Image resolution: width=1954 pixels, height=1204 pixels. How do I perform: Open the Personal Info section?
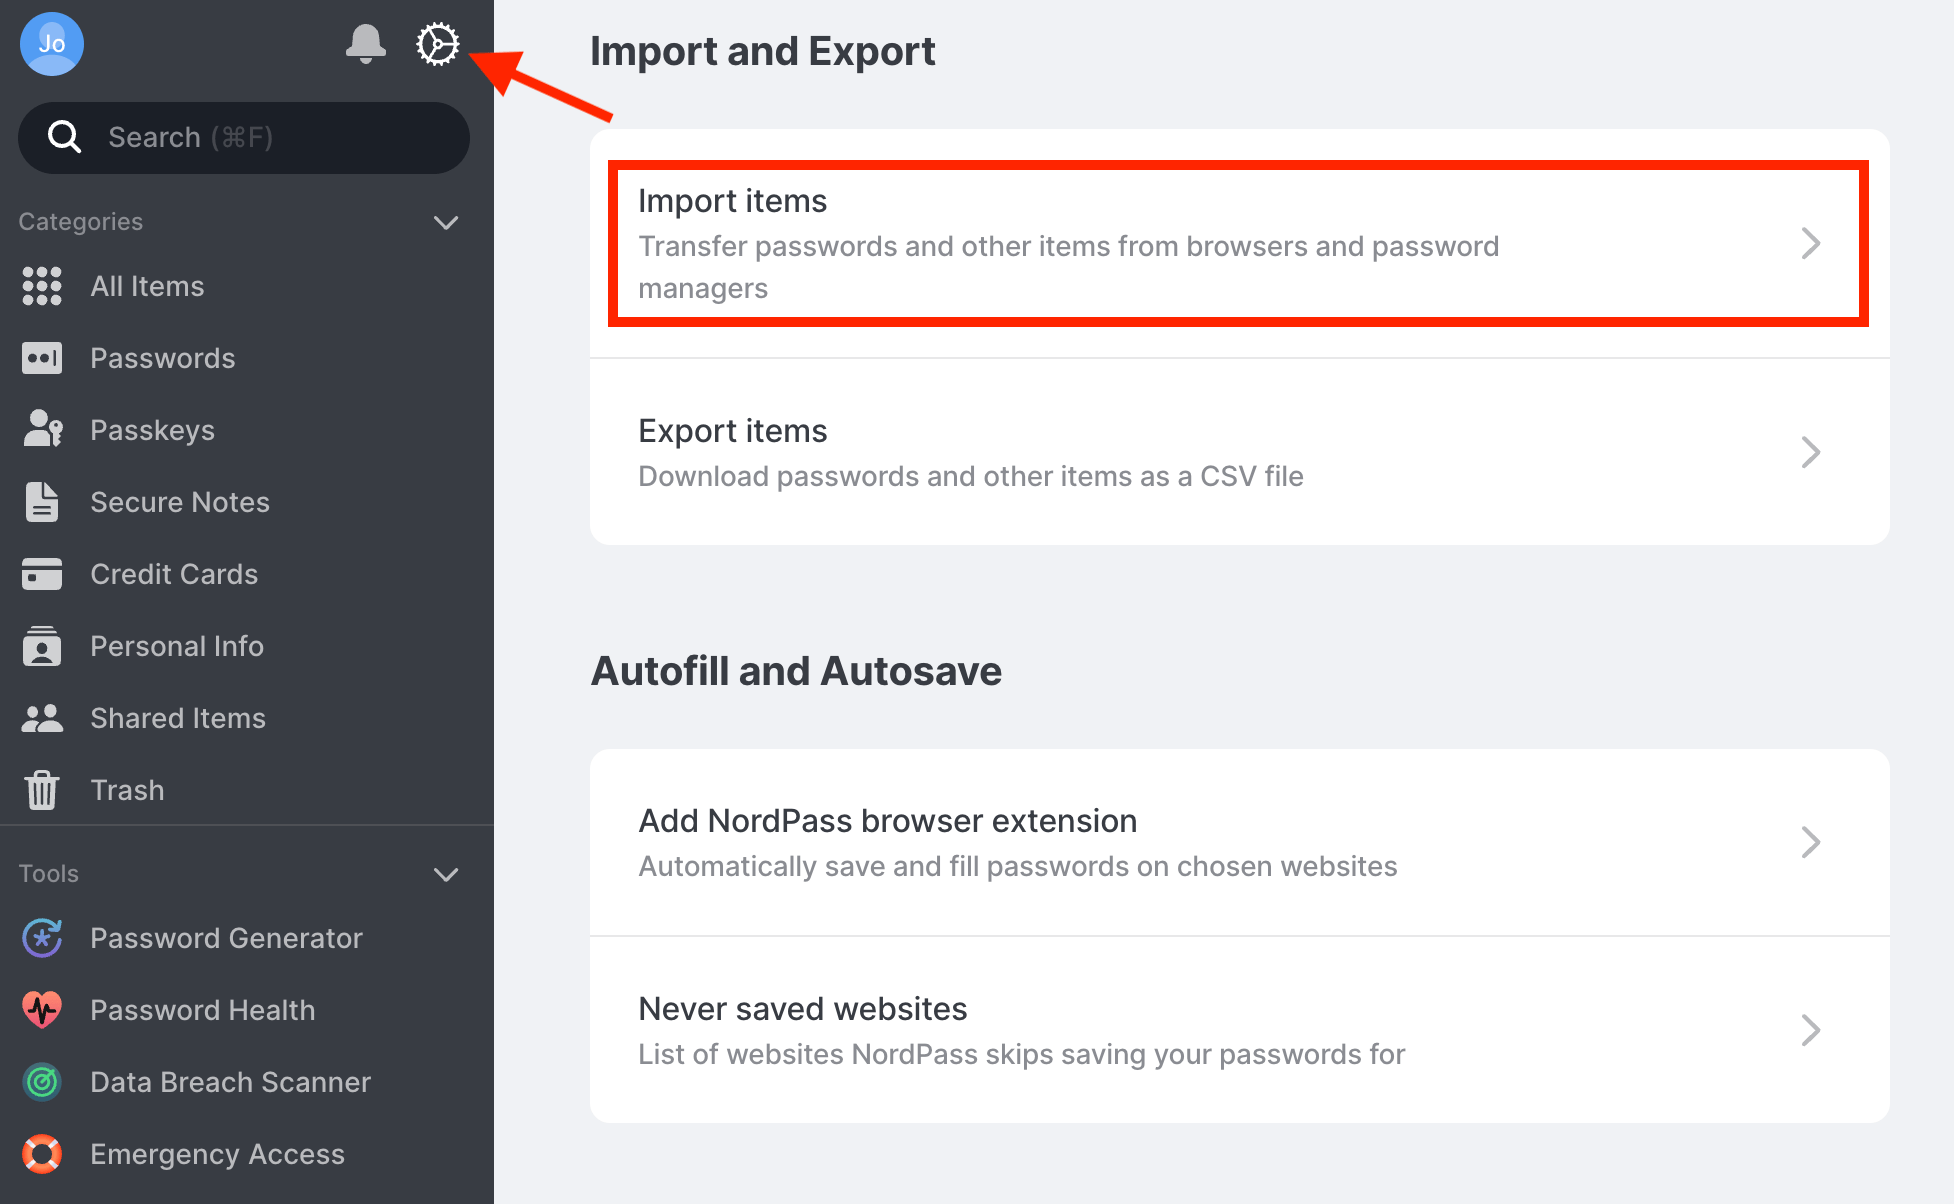click(x=177, y=645)
